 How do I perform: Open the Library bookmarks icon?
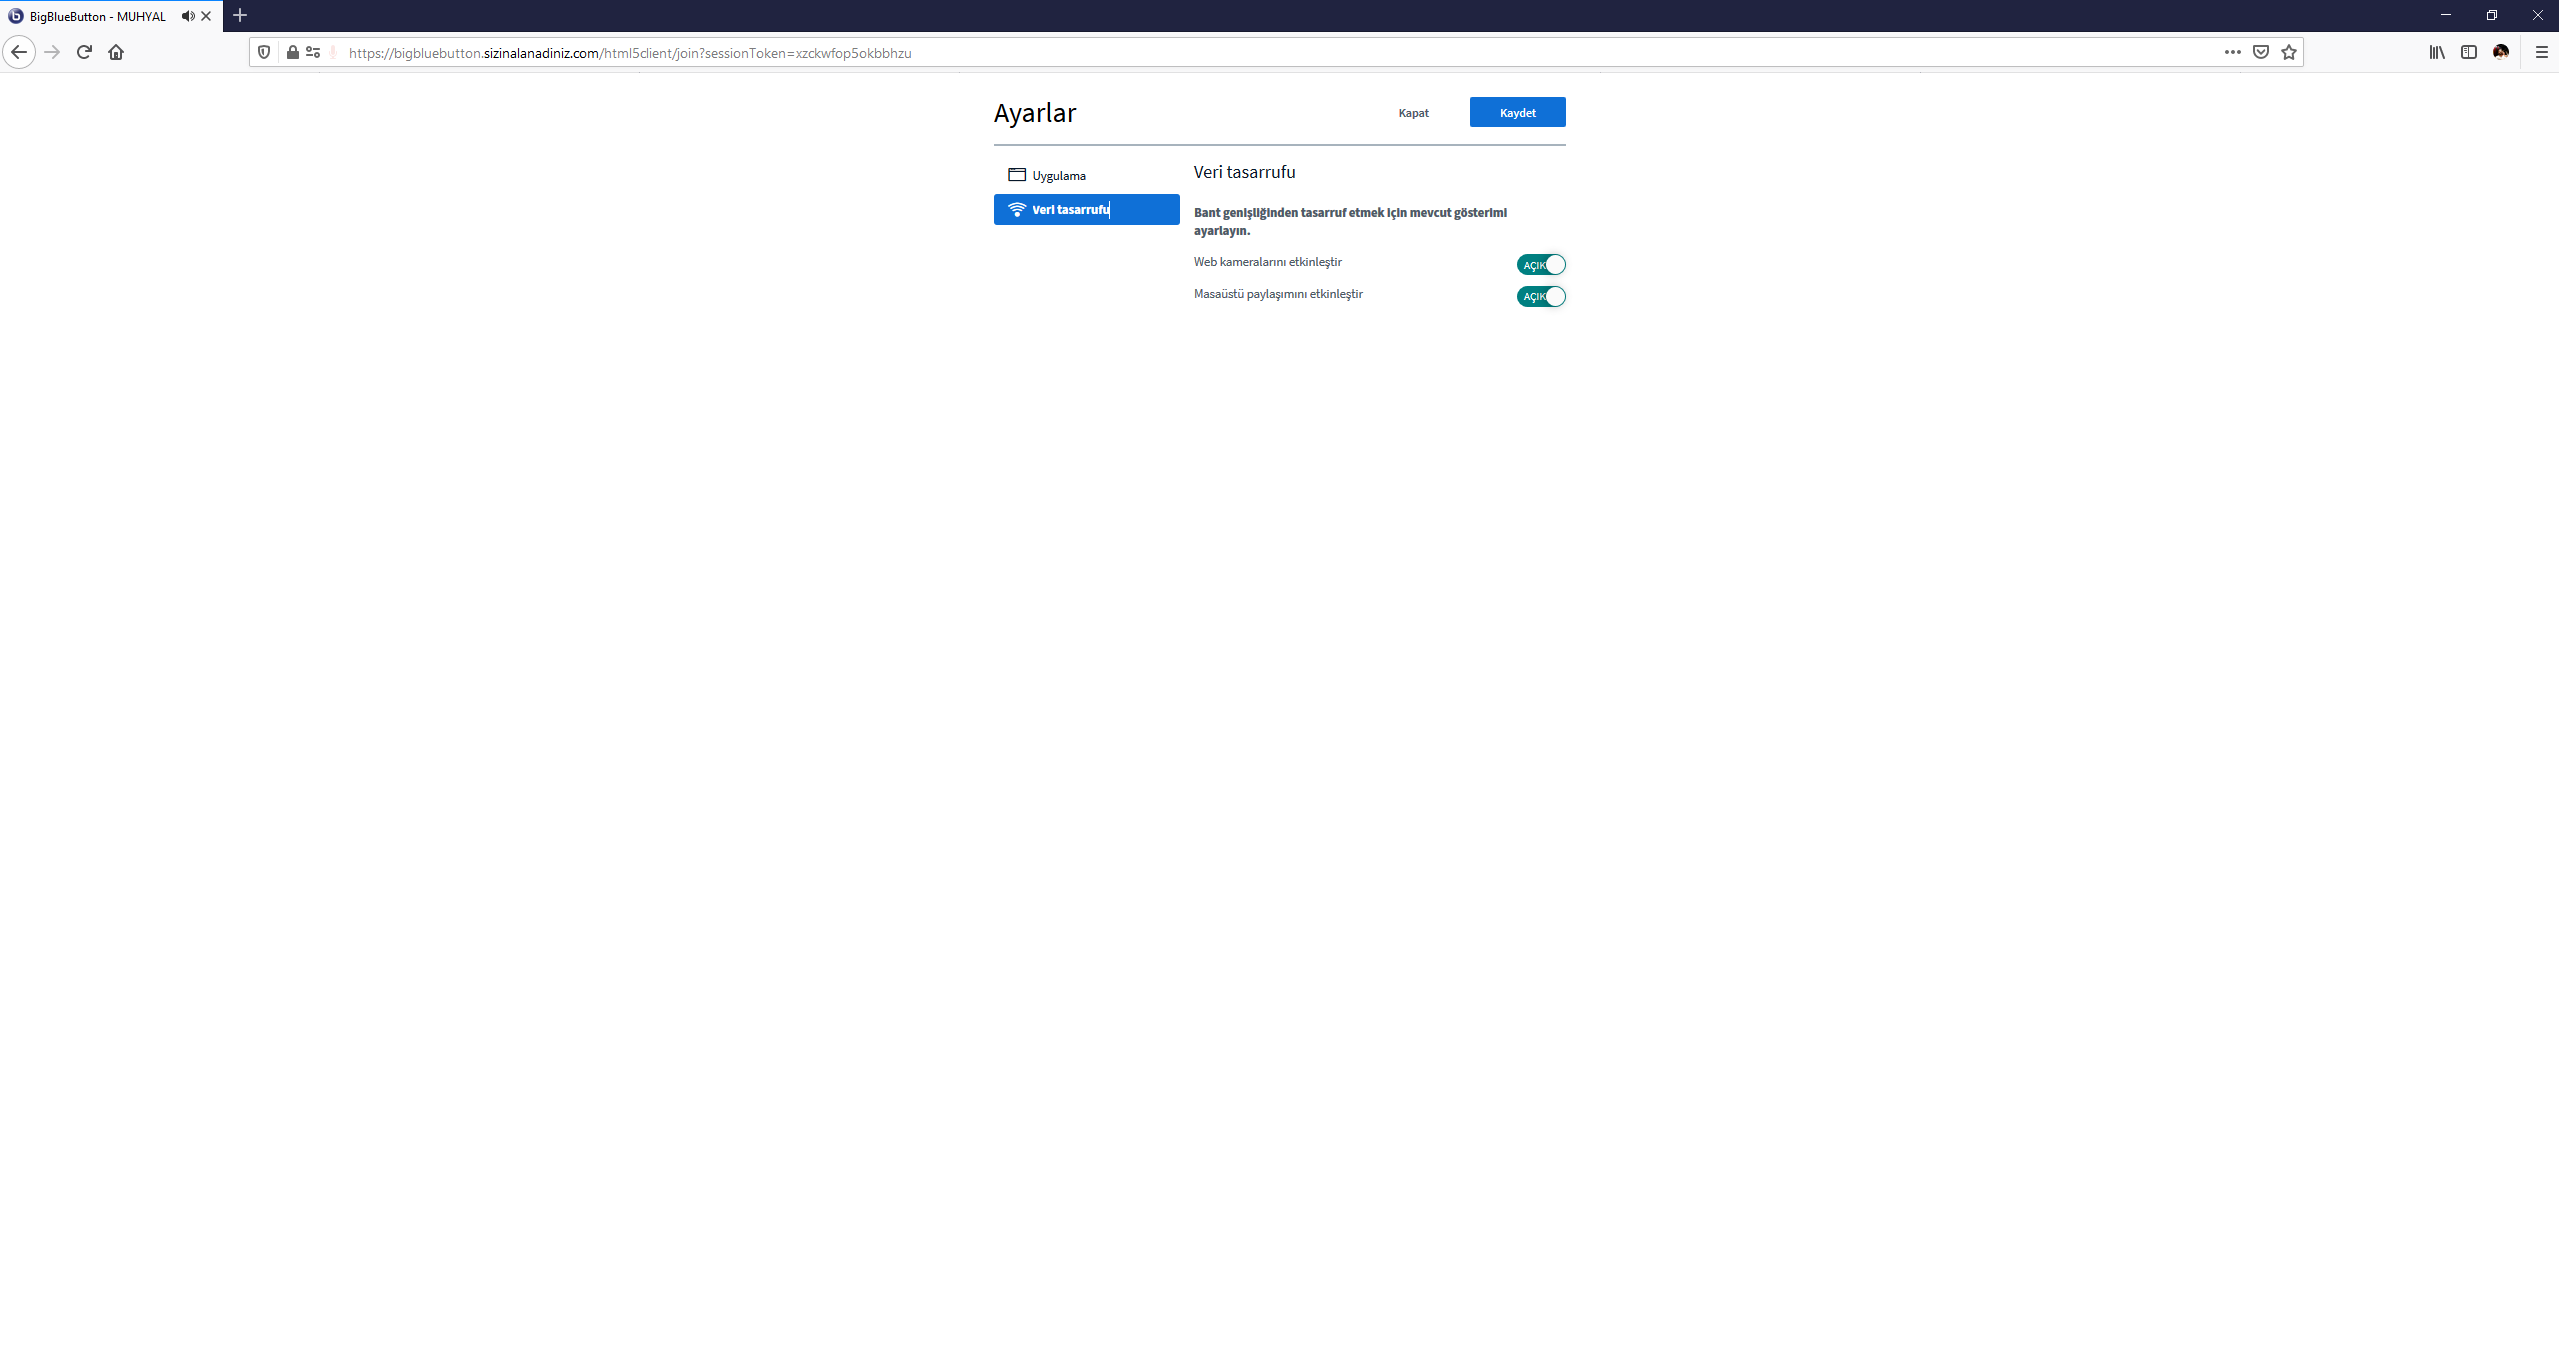[2437, 52]
